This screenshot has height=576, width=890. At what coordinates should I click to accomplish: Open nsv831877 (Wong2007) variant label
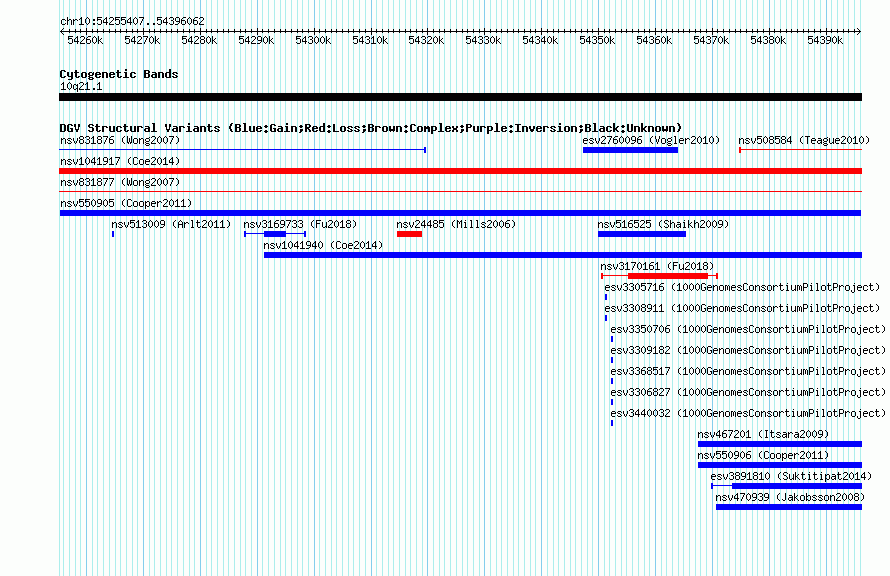[120, 182]
